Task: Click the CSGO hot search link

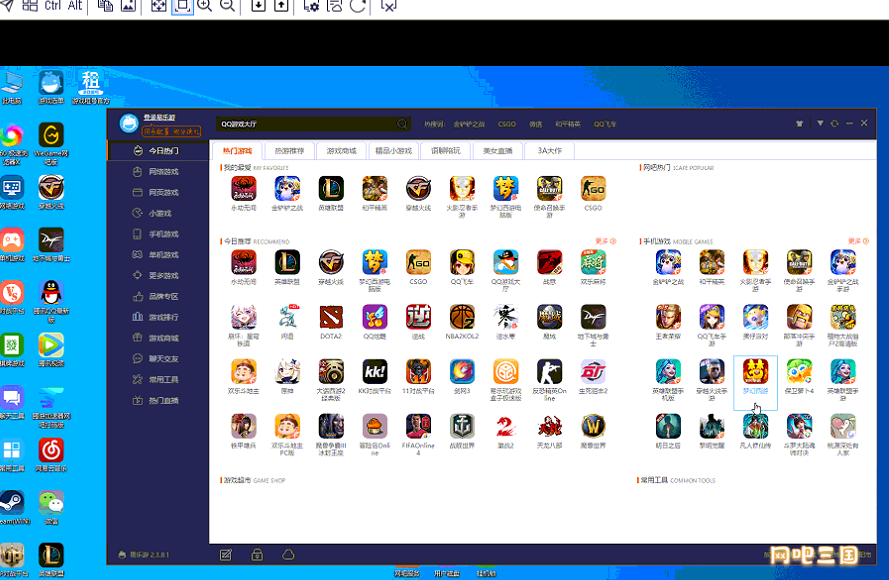Action: pyautogui.click(x=507, y=124)
